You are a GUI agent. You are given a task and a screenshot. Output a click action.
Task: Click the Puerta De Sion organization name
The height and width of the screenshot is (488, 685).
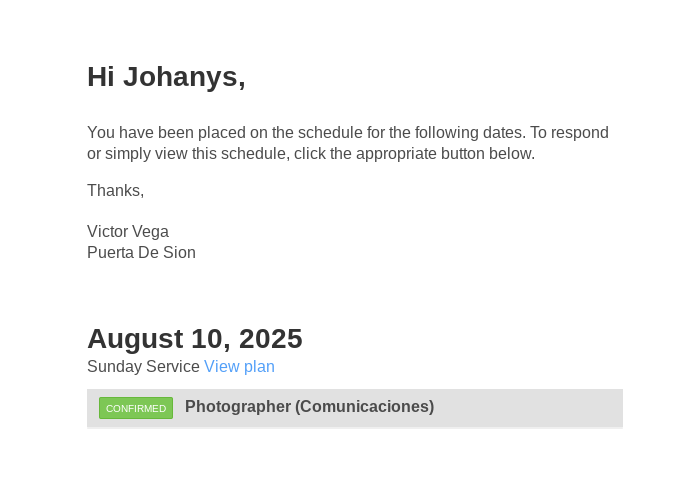(x=142, y=253)
